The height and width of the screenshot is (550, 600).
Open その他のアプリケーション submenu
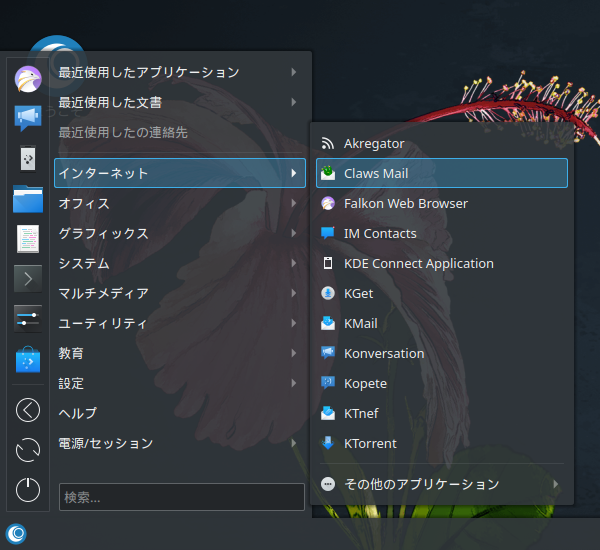pos(442,484)
